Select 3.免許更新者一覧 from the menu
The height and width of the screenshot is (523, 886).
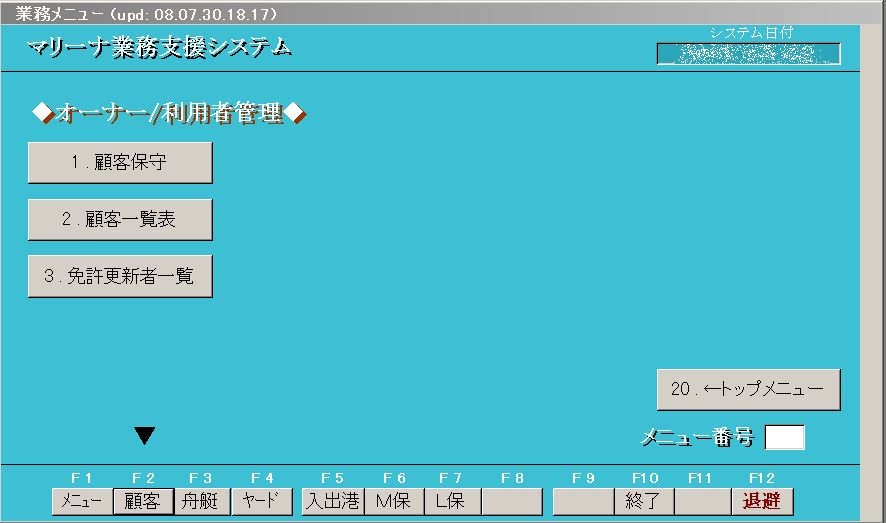pyautogui.click(x=120, y=277)
